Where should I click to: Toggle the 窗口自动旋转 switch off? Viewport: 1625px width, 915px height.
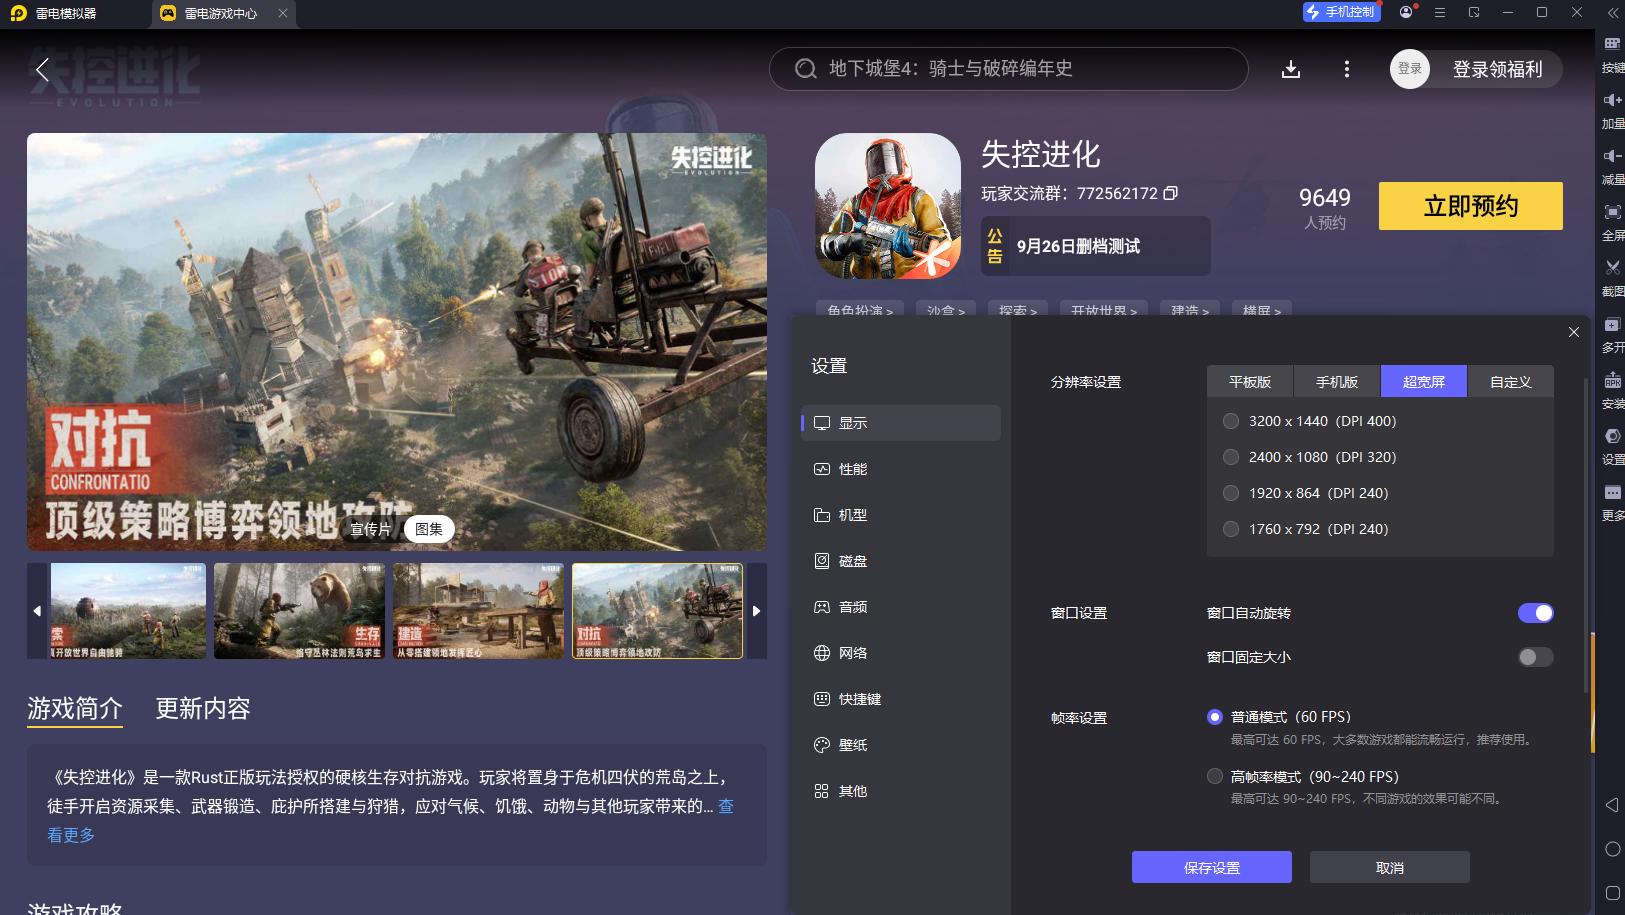tap(1536, 613)
